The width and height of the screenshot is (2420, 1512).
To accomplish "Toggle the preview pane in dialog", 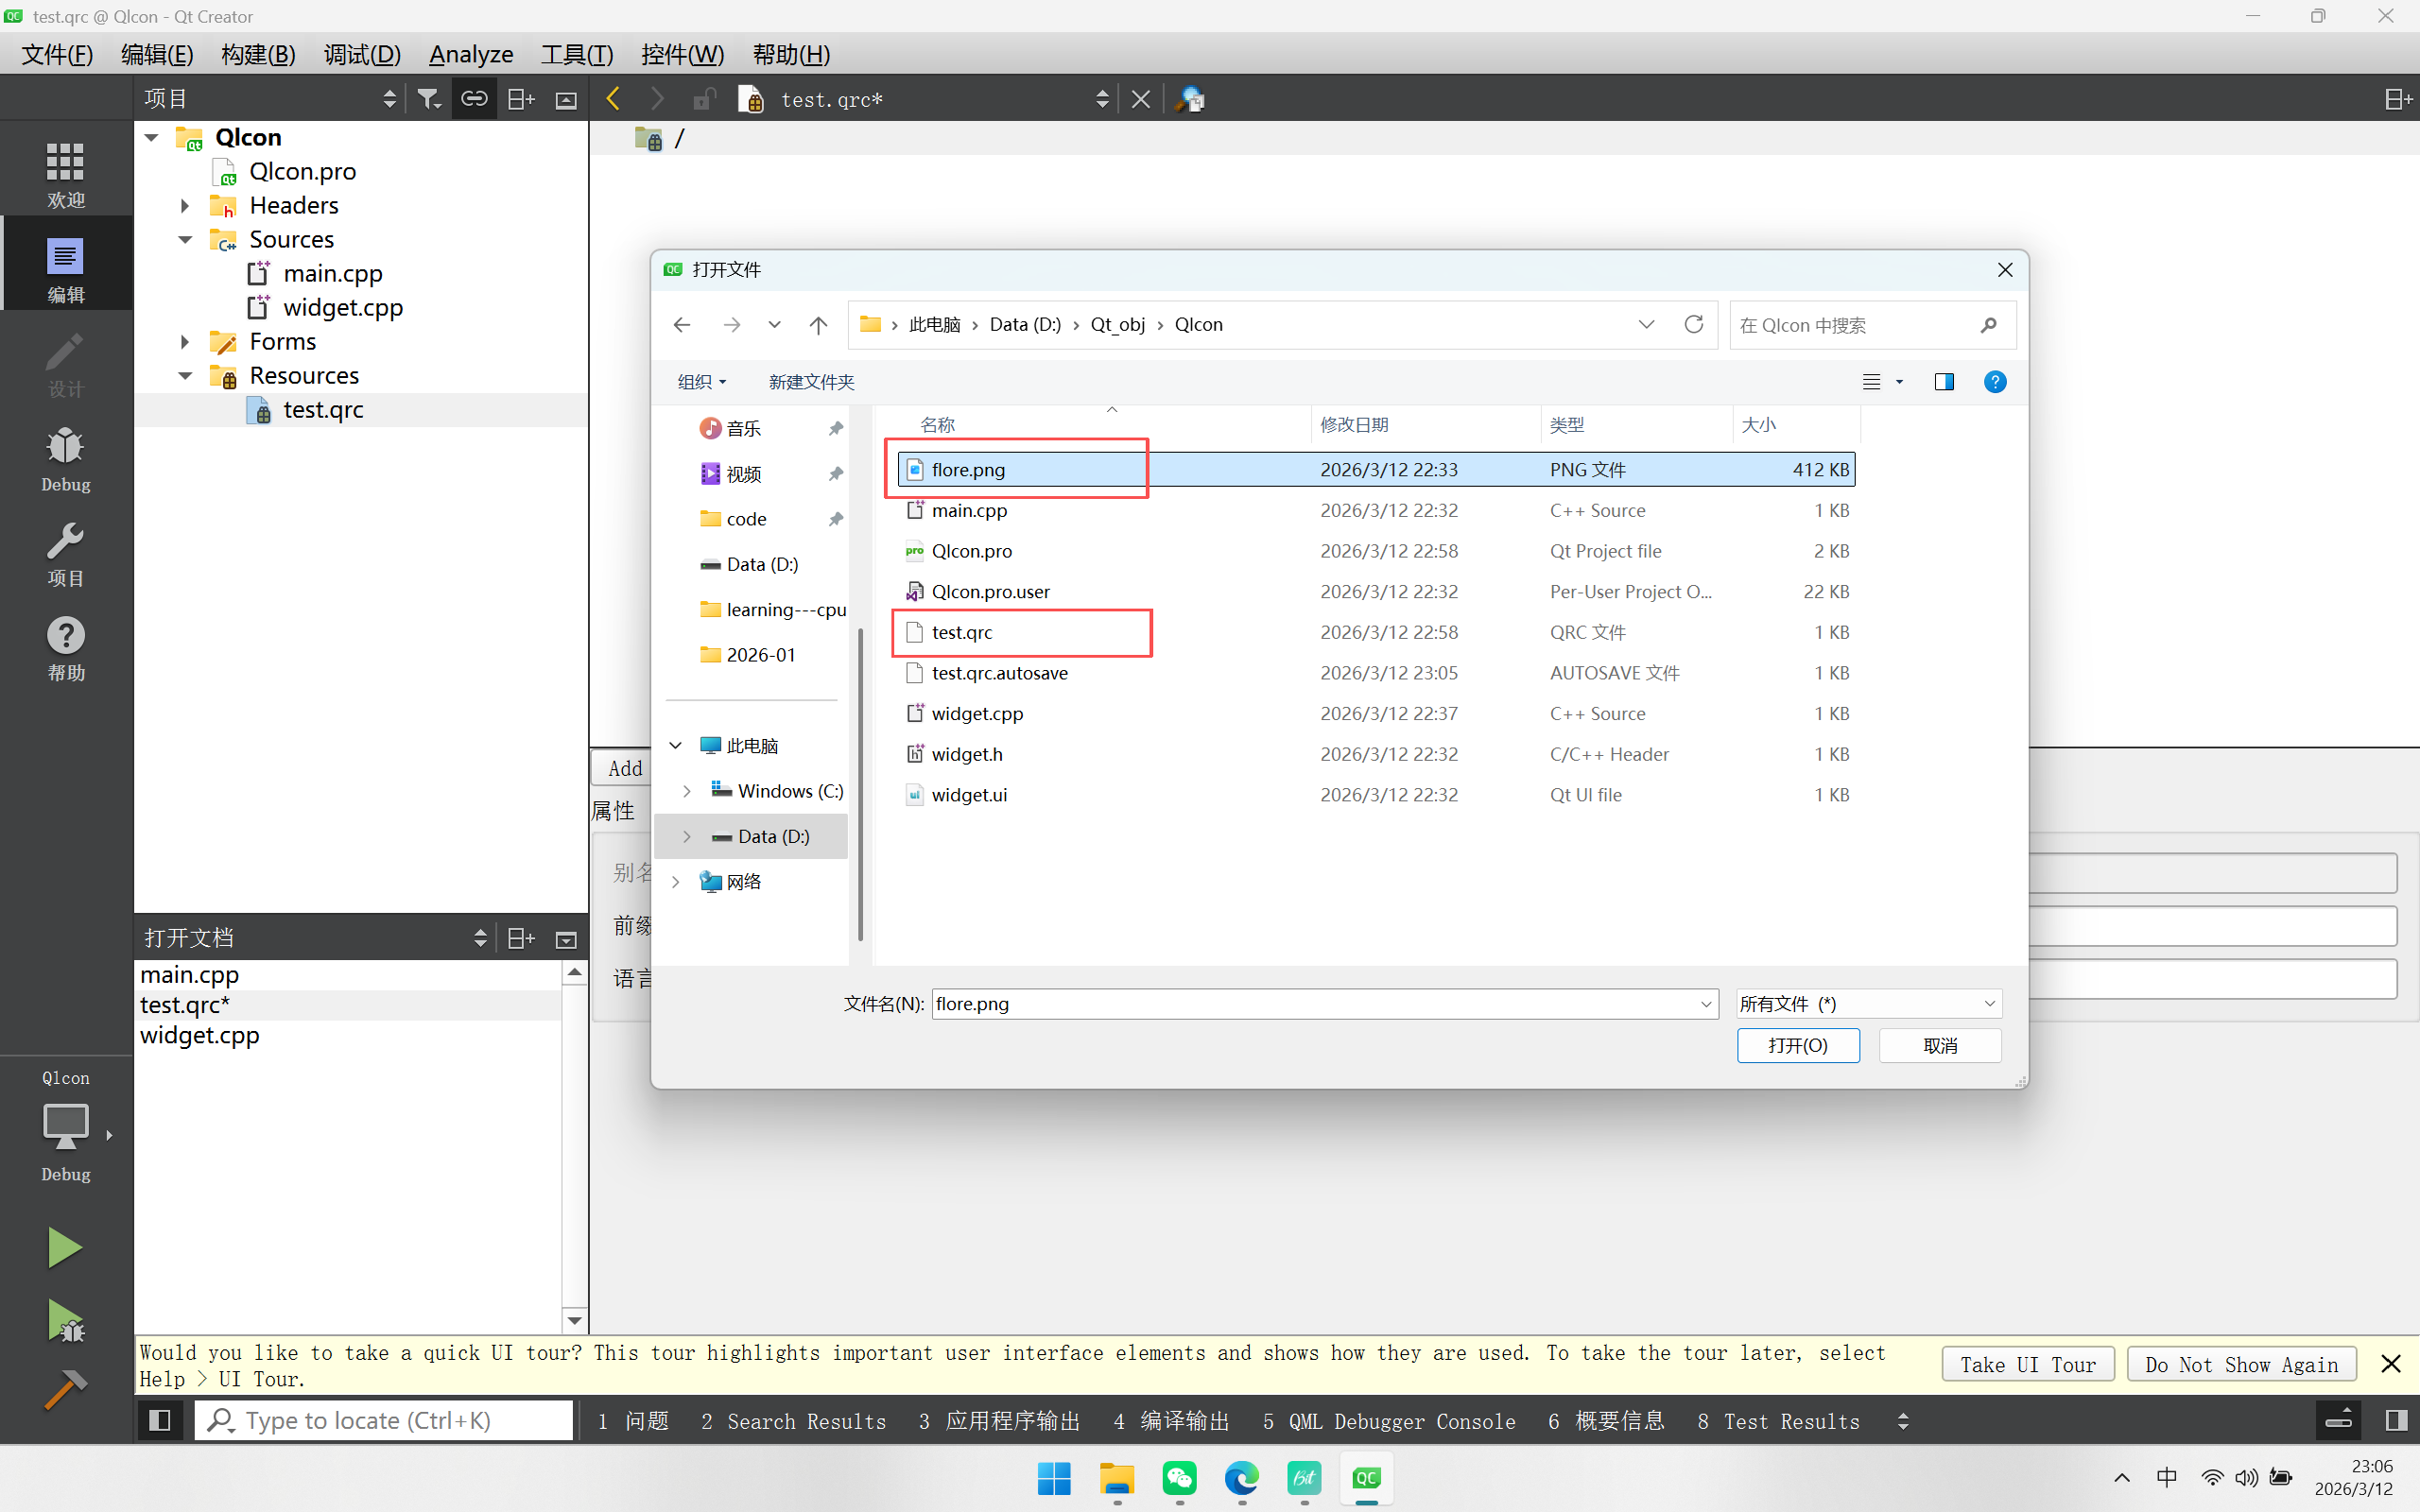I will pos(1943,381).
